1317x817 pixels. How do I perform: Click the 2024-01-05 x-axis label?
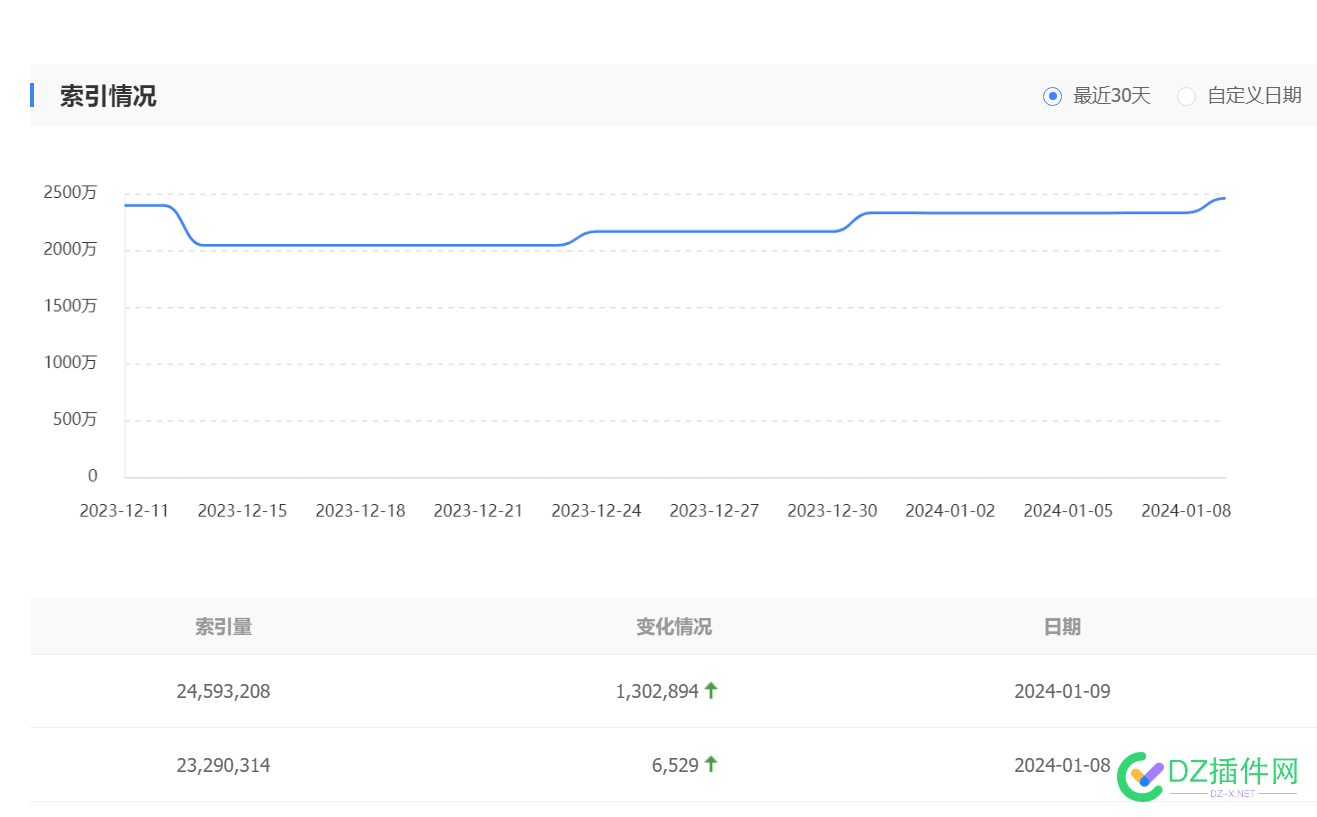1068,510
